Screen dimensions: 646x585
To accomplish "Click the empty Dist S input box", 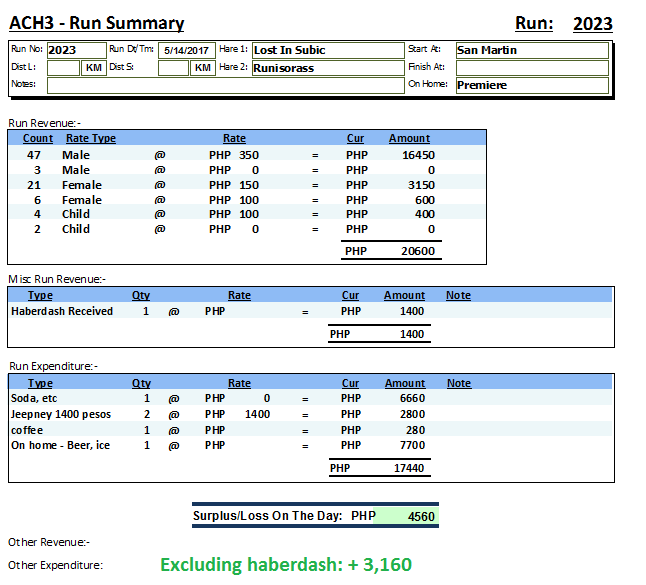I will [173, 68].
